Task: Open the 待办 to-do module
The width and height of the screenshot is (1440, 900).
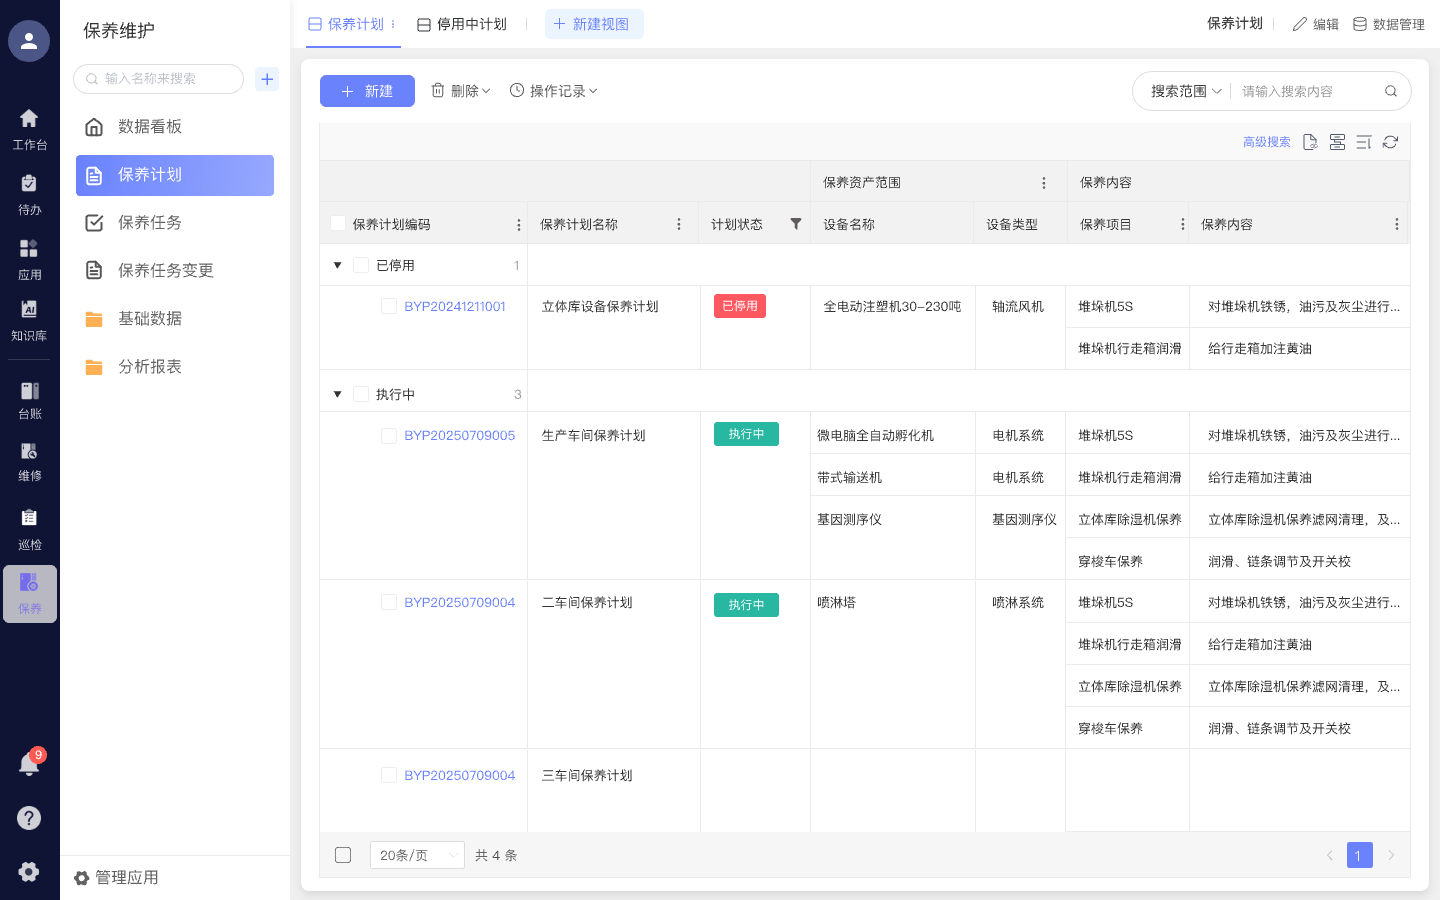Action: tap(29, 193)
